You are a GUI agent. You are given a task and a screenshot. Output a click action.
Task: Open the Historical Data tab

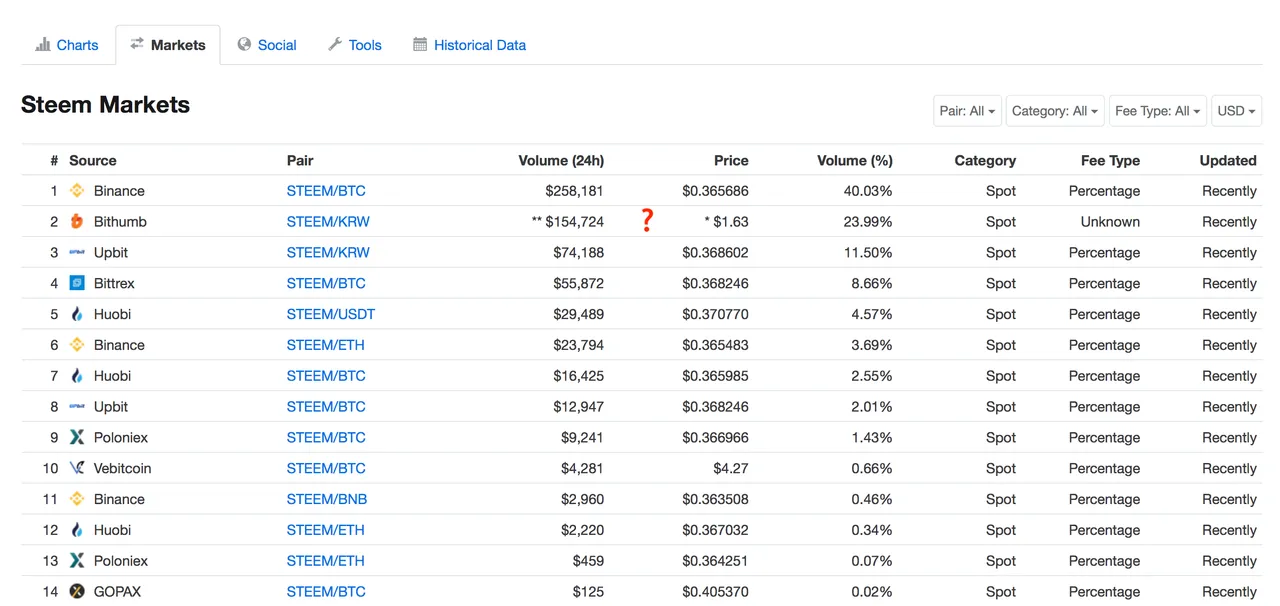click(x=469, y=45)
